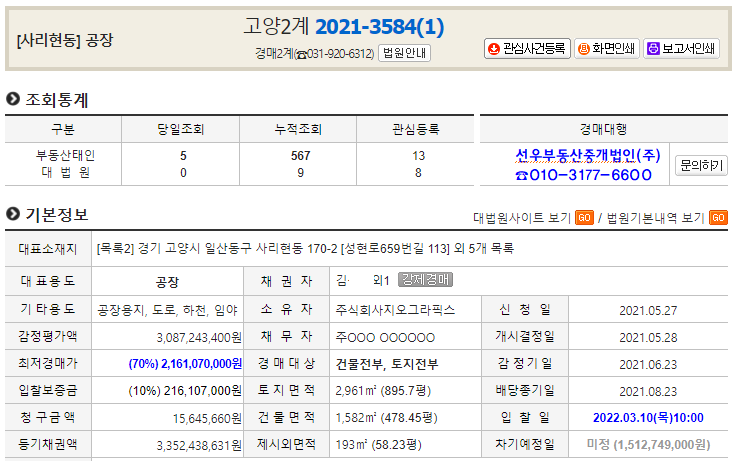This screenshot has width=737, height=461.
Task: Open the 선우부동산중개법인(주) link
Action: click(588, 155)
